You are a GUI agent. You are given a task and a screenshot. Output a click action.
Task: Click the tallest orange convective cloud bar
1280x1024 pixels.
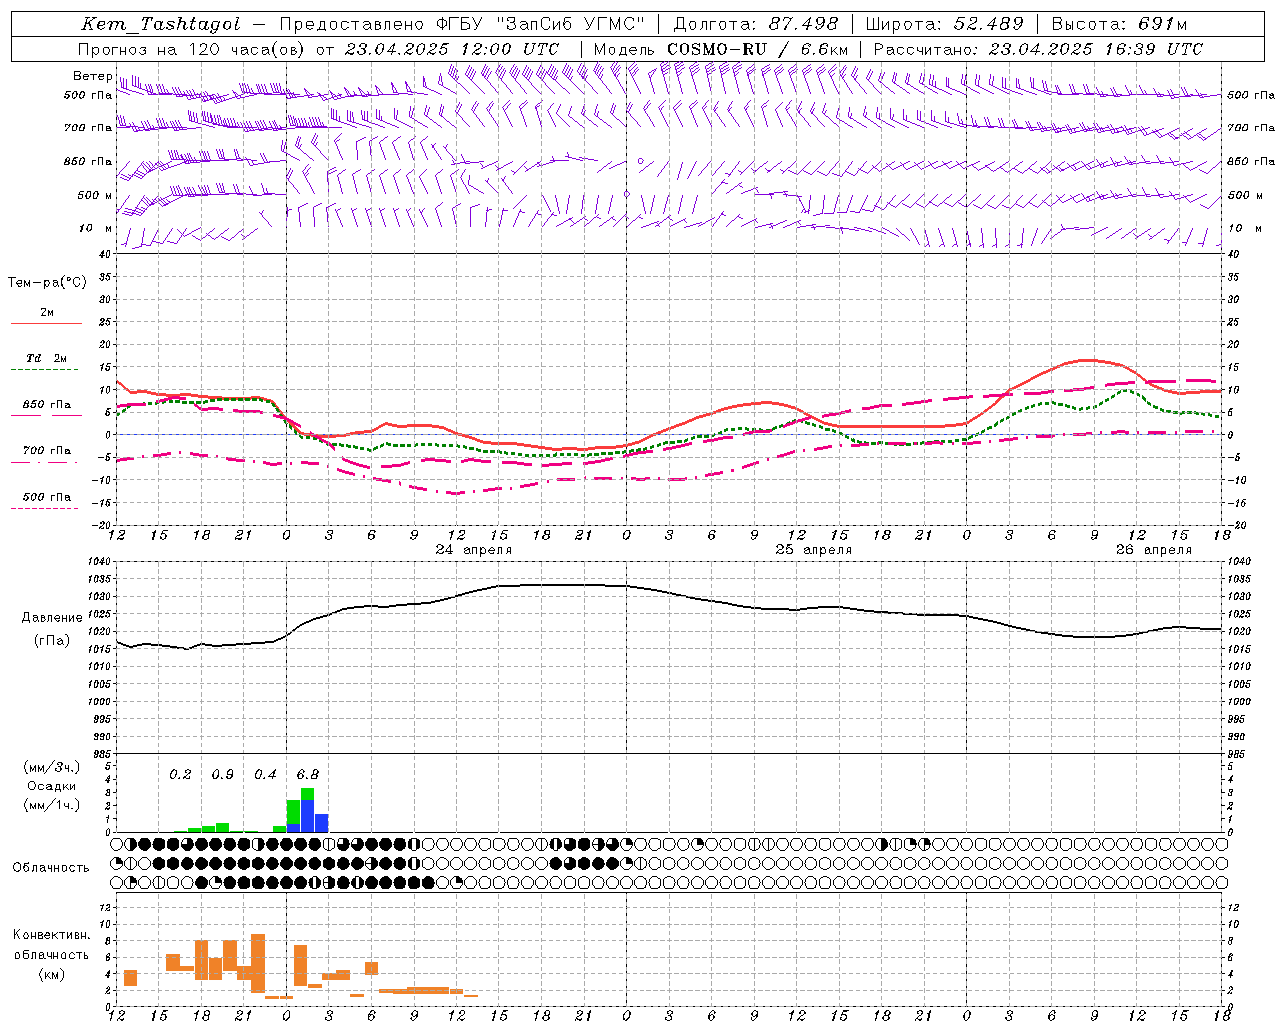(x=258, y=963)
